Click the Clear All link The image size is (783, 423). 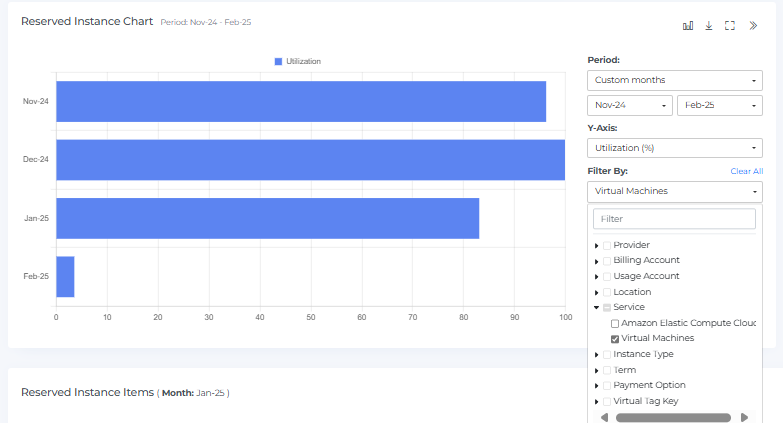click(x=746, y=171)
